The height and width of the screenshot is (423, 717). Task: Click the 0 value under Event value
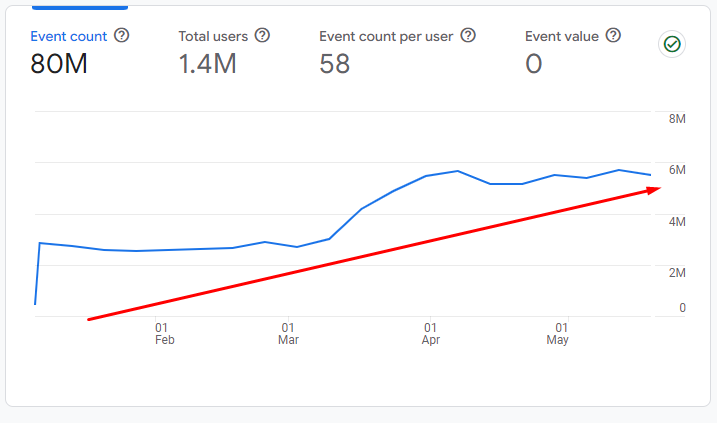(x=533, y=65)
